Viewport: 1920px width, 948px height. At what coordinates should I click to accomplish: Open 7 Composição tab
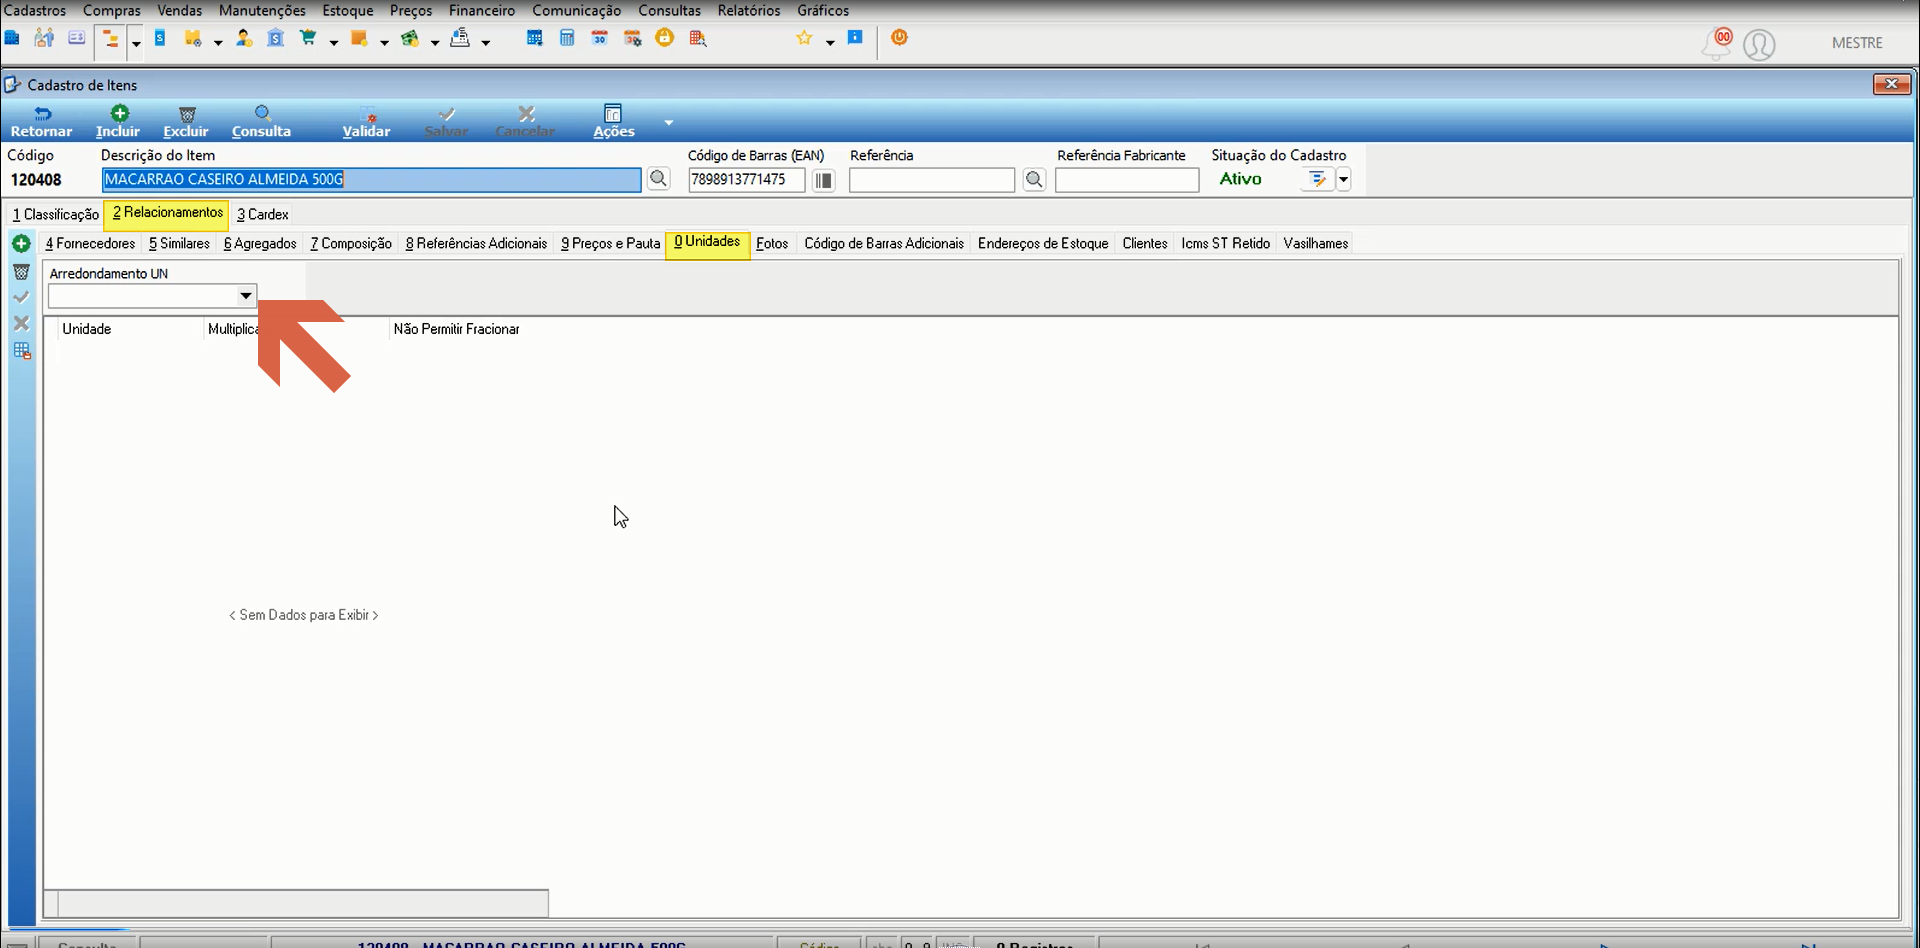pos(351,243)
